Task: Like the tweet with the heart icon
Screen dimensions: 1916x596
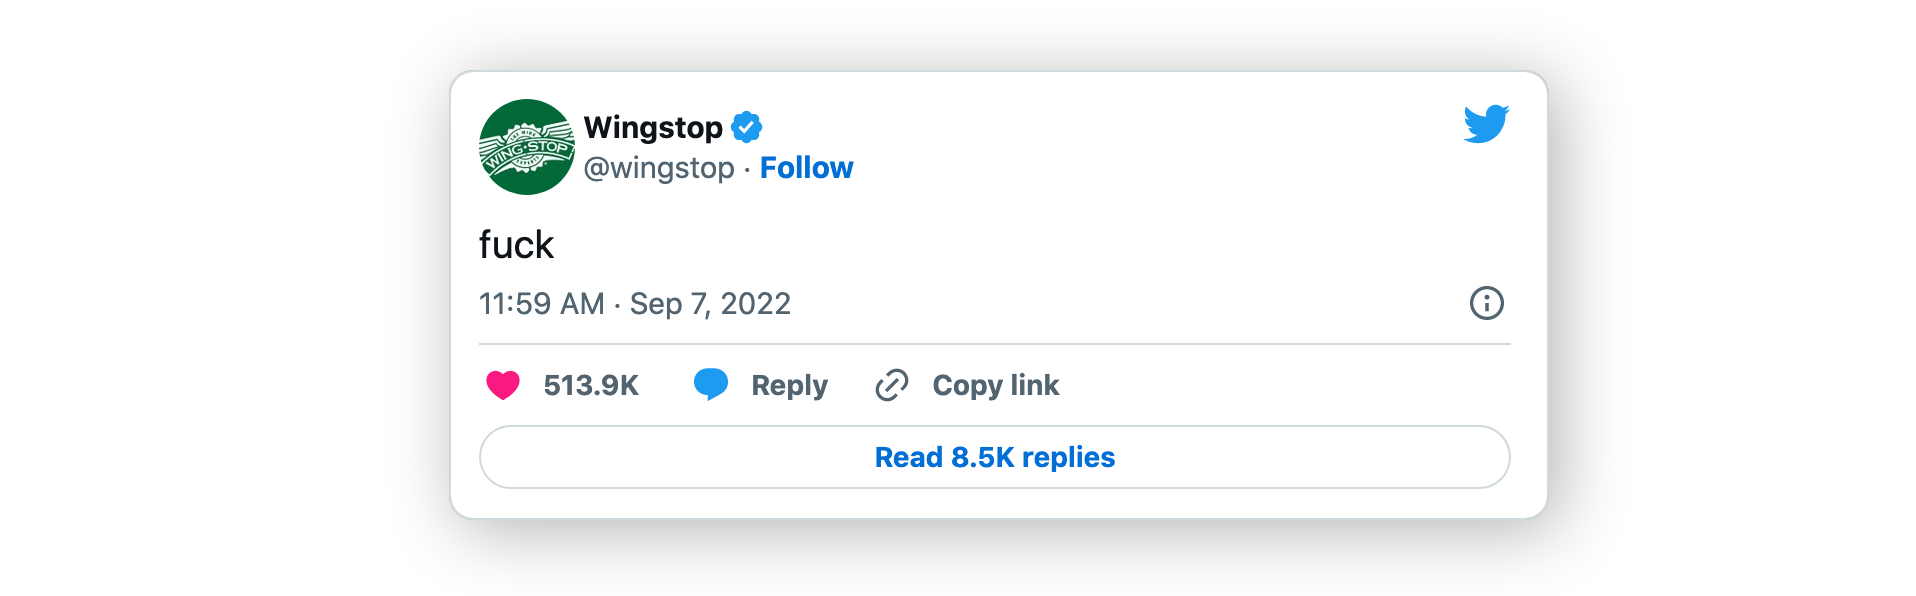Action: click(x=503, y=385)
